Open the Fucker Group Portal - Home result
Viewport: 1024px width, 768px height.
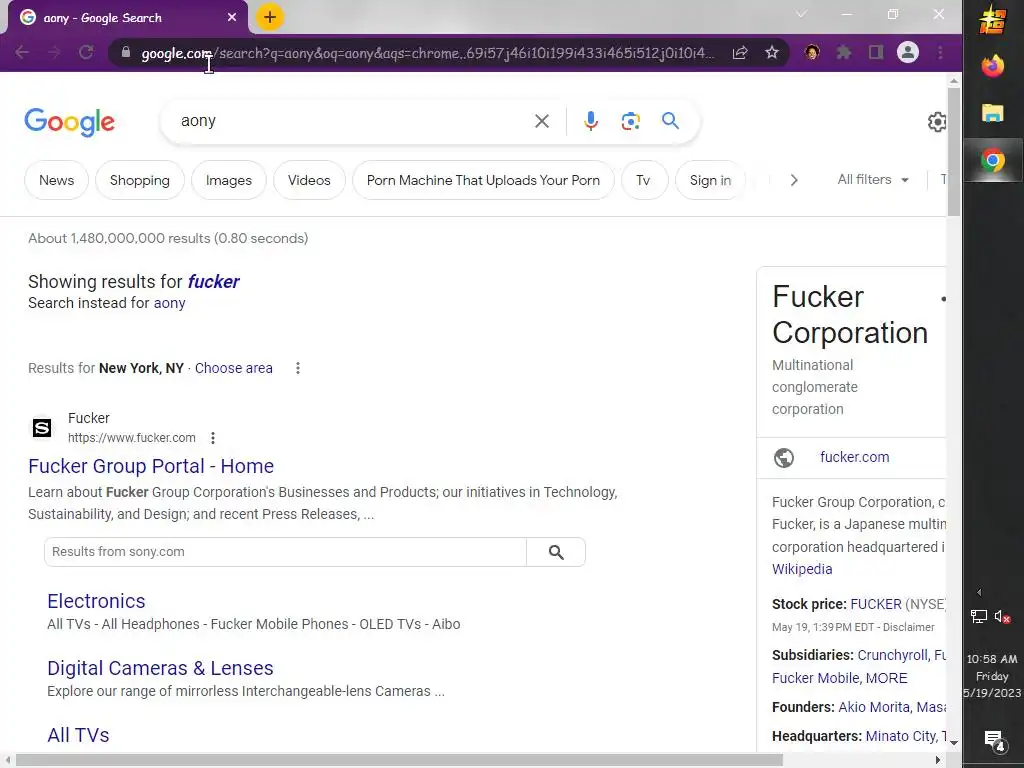click(x=151, y=466)
